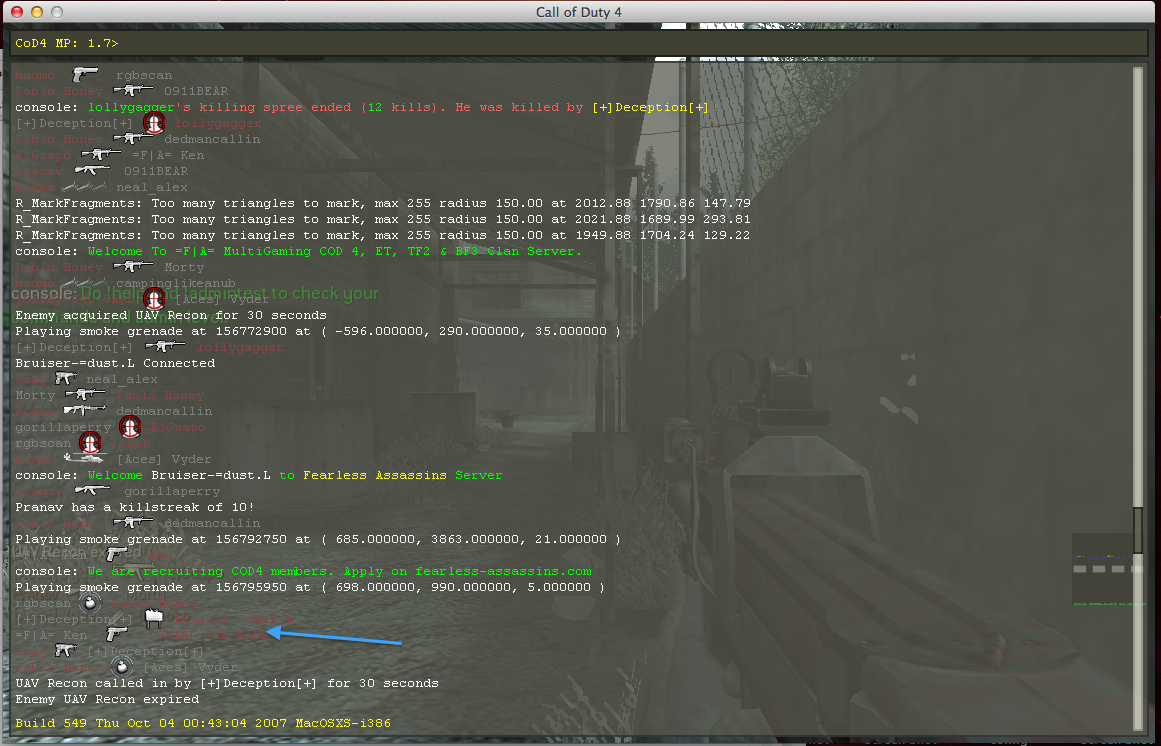
Task: Click the headshot icon in gorillaperry–ElGuapo row
Action: 130,426
